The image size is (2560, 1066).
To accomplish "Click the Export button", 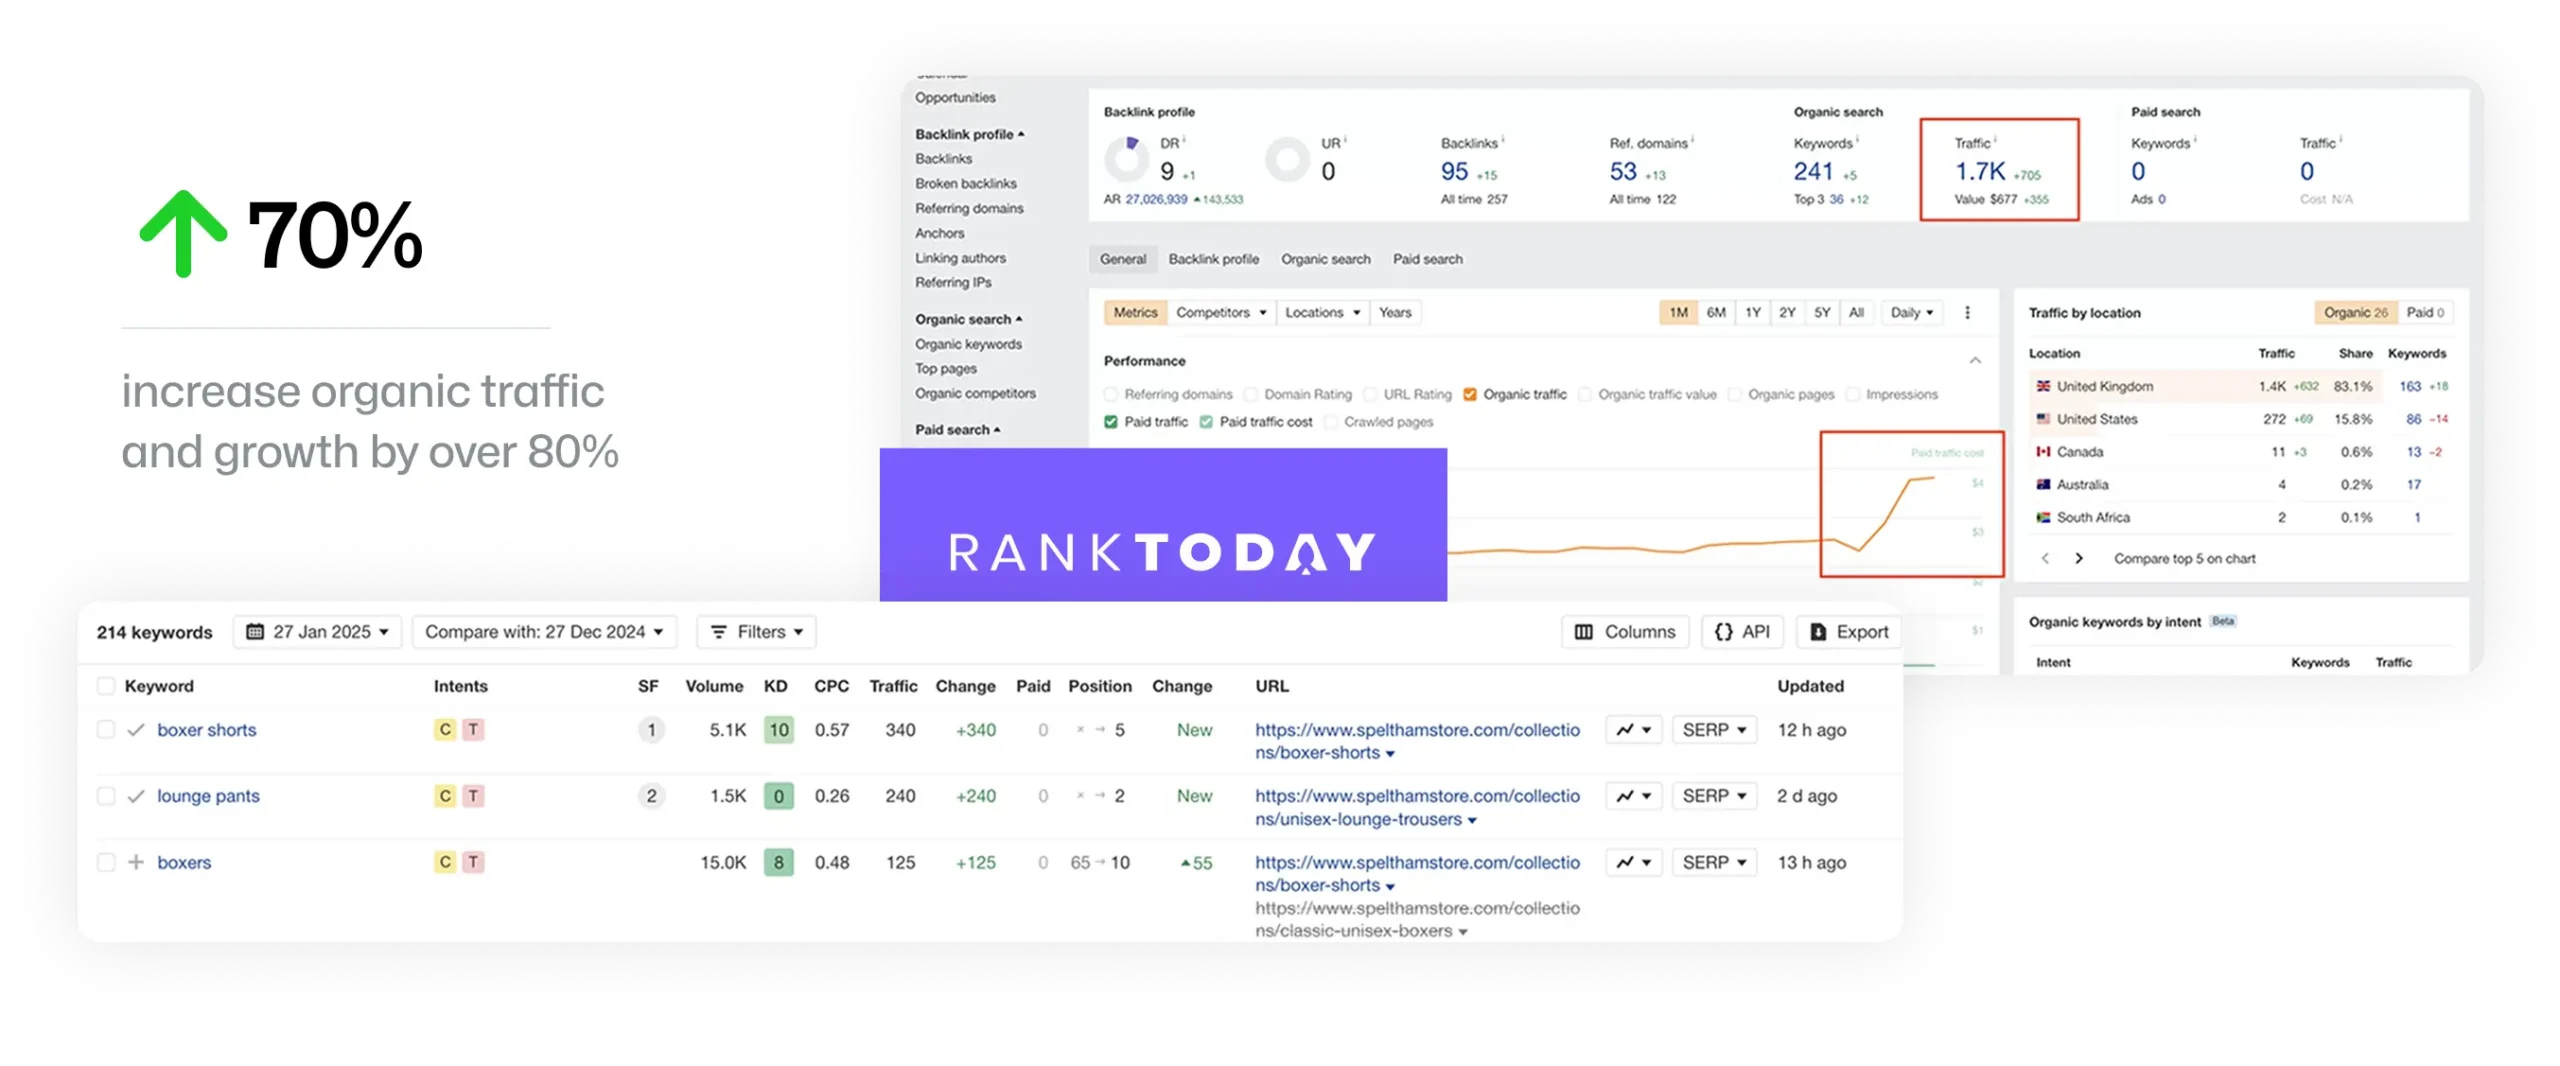I will [x=1849, y=632].
